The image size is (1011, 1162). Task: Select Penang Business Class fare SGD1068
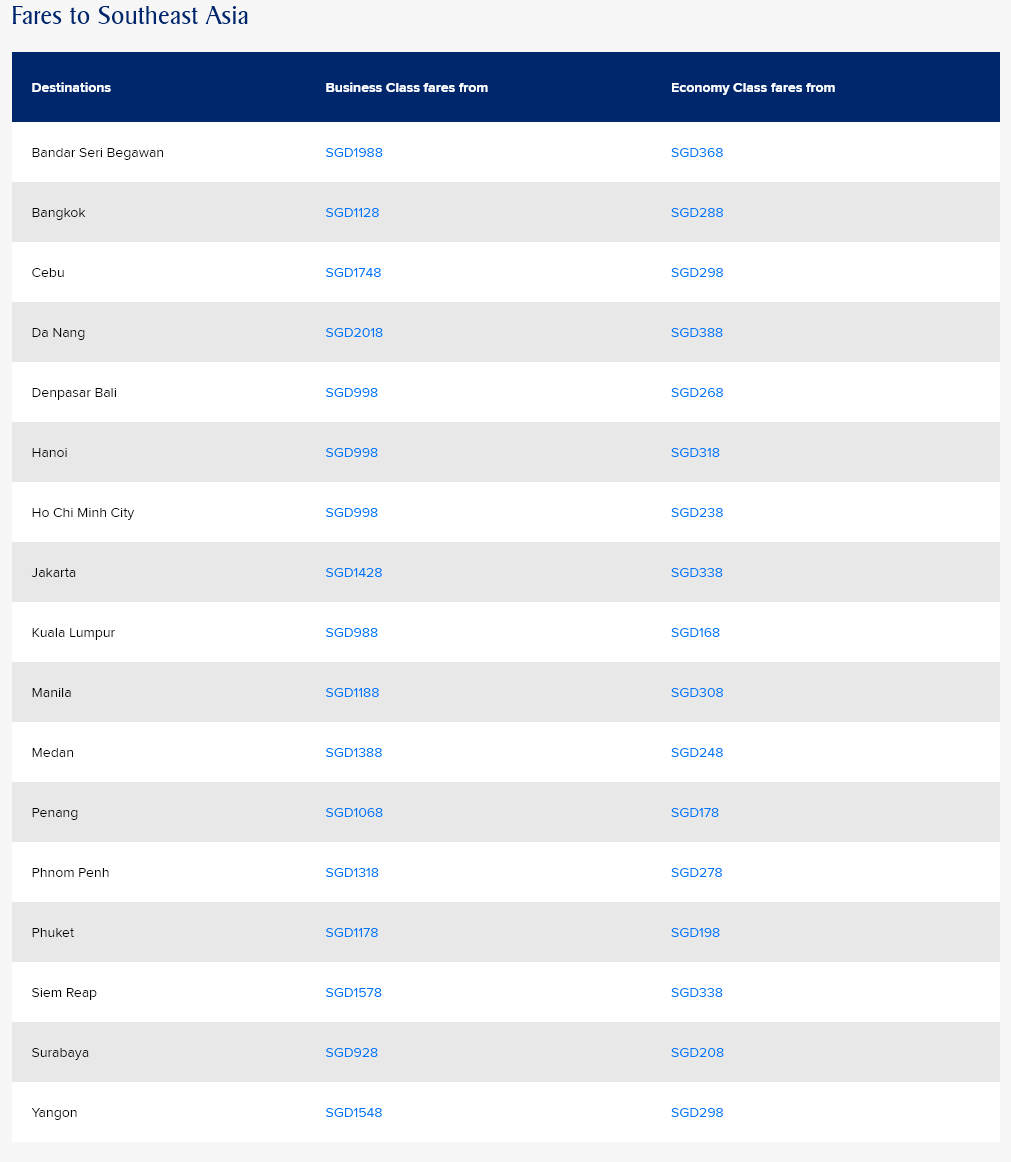tap(354, 813)
